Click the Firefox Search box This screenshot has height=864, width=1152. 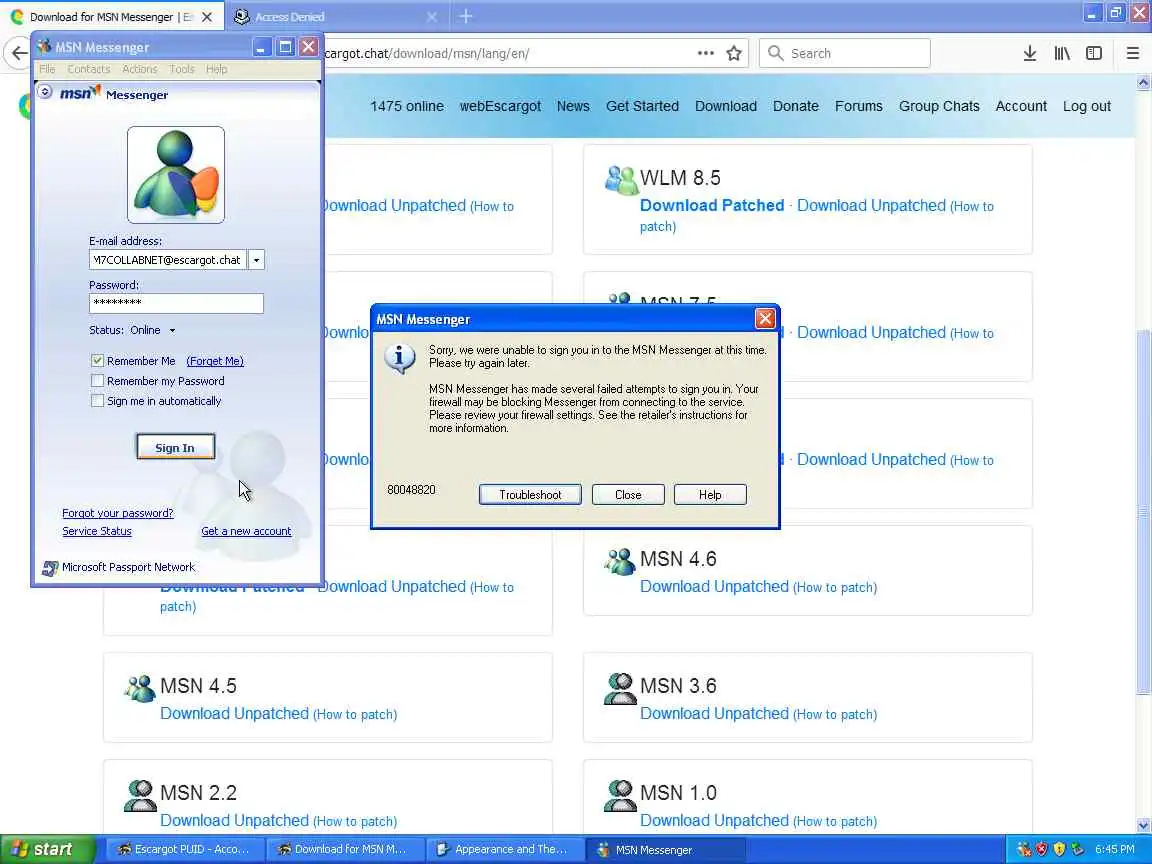click(x=845, y=53)
